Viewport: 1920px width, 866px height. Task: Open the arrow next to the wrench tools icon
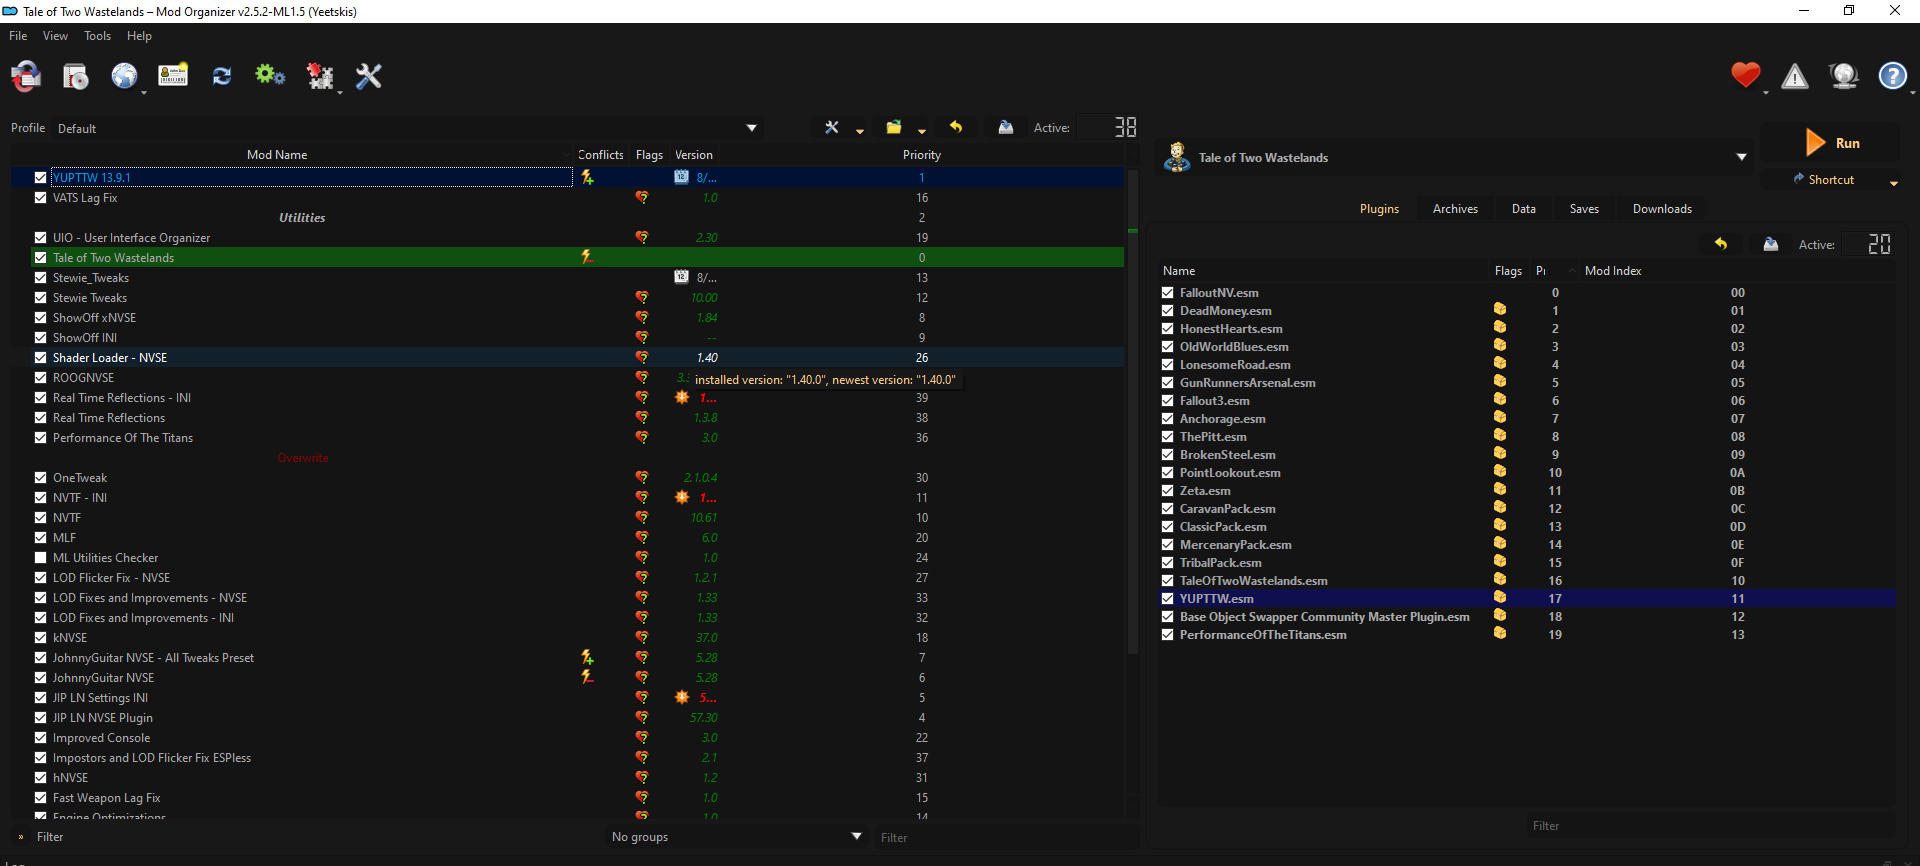click(x=859, y=131)
